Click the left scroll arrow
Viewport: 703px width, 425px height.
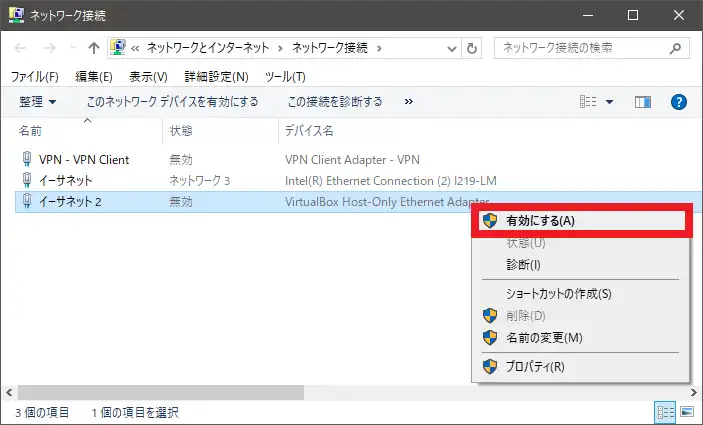pos(9,392)
